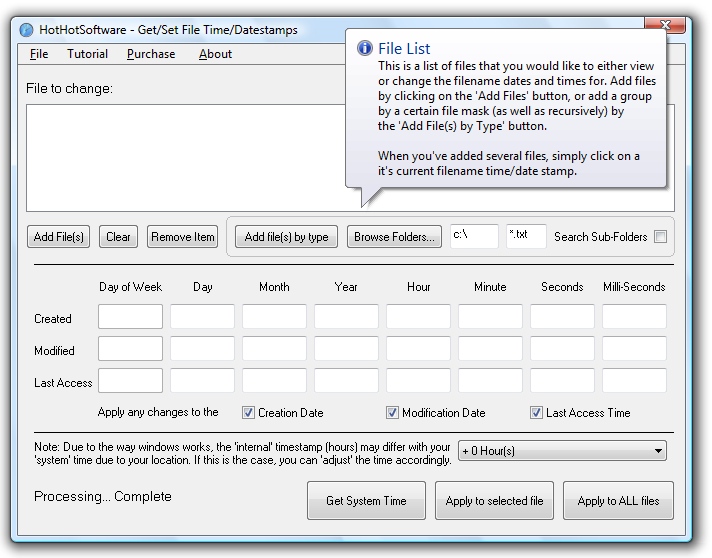Click the Get System Time button
The width and height of the screenshot is (712, 558).
tap(366, 501)
